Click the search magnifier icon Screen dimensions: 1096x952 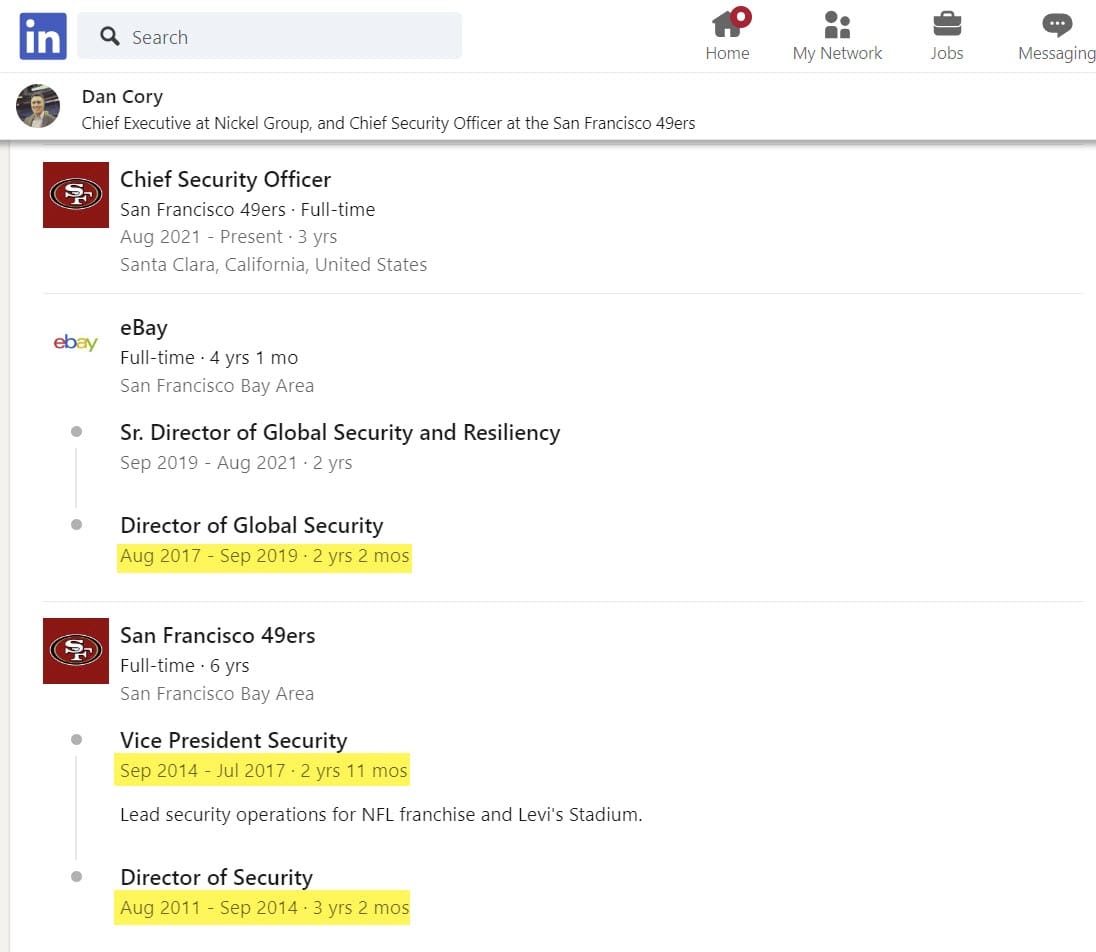click(x=110, y=36)
